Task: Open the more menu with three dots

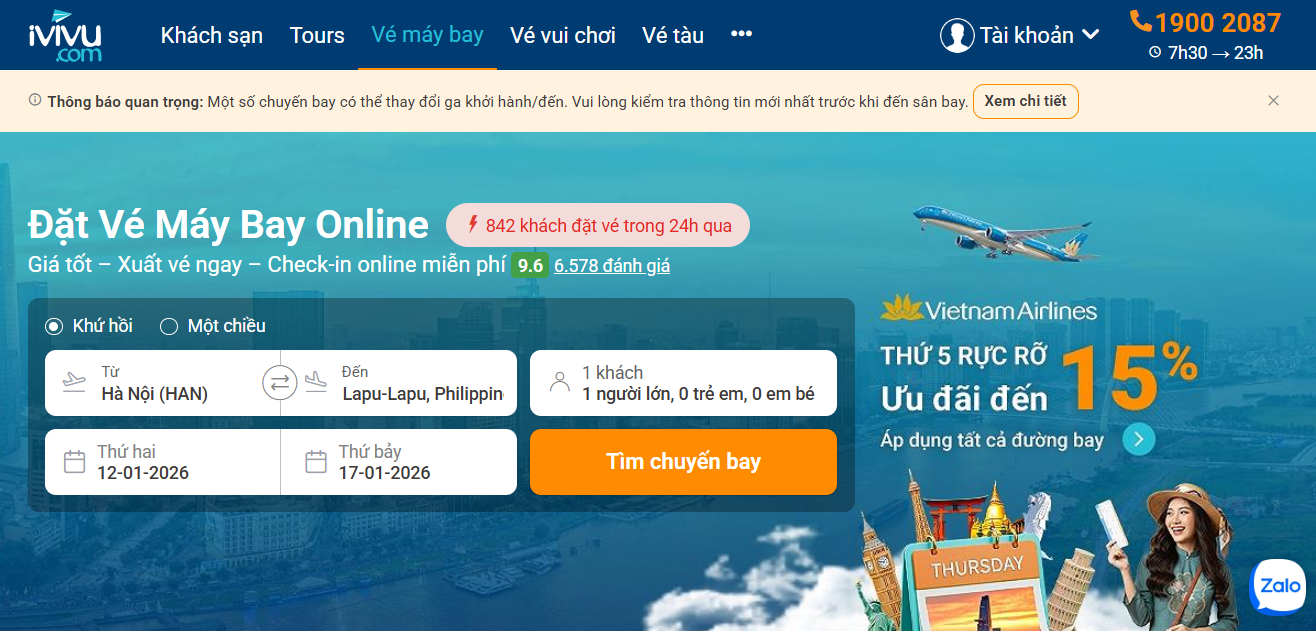Action: [x=741, y=34]
